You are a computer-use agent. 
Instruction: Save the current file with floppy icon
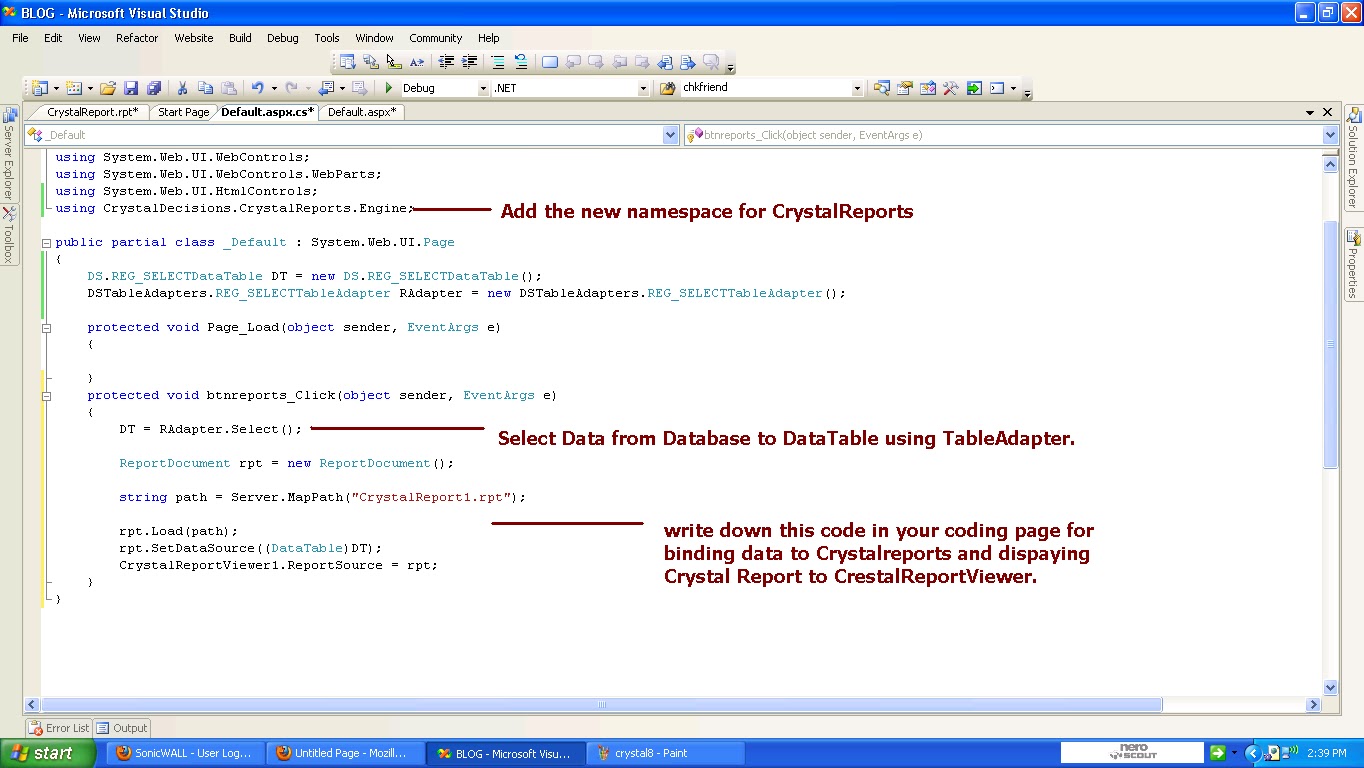point(131,88)
